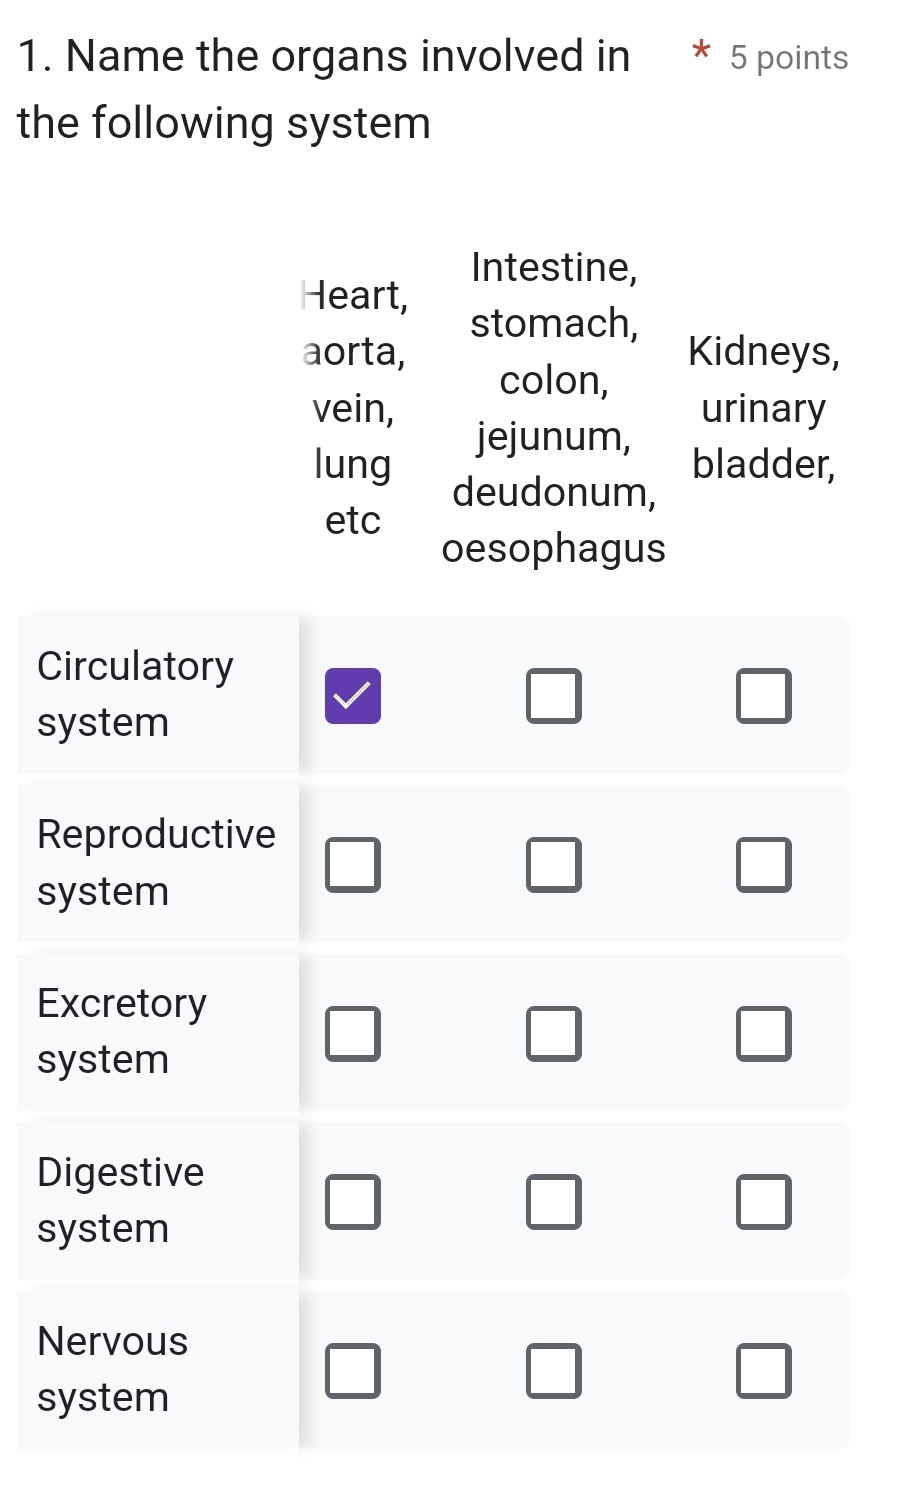
Task: Check Excretory system Intestine, stomach checkbox
Action: 554,1033
